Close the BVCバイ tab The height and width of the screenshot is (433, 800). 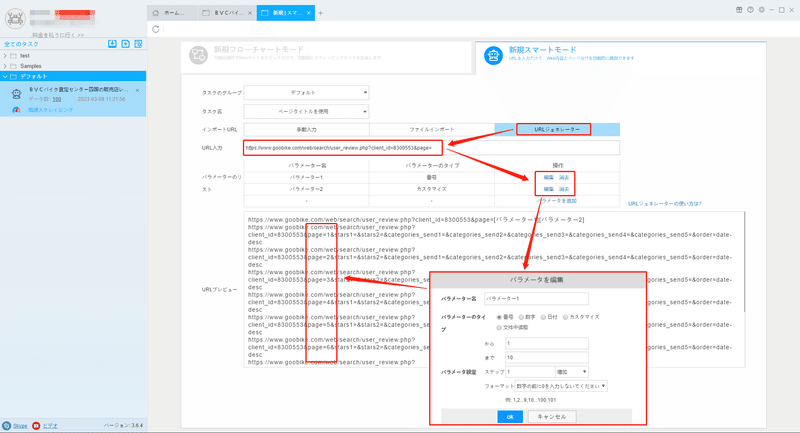click(249, 13)
